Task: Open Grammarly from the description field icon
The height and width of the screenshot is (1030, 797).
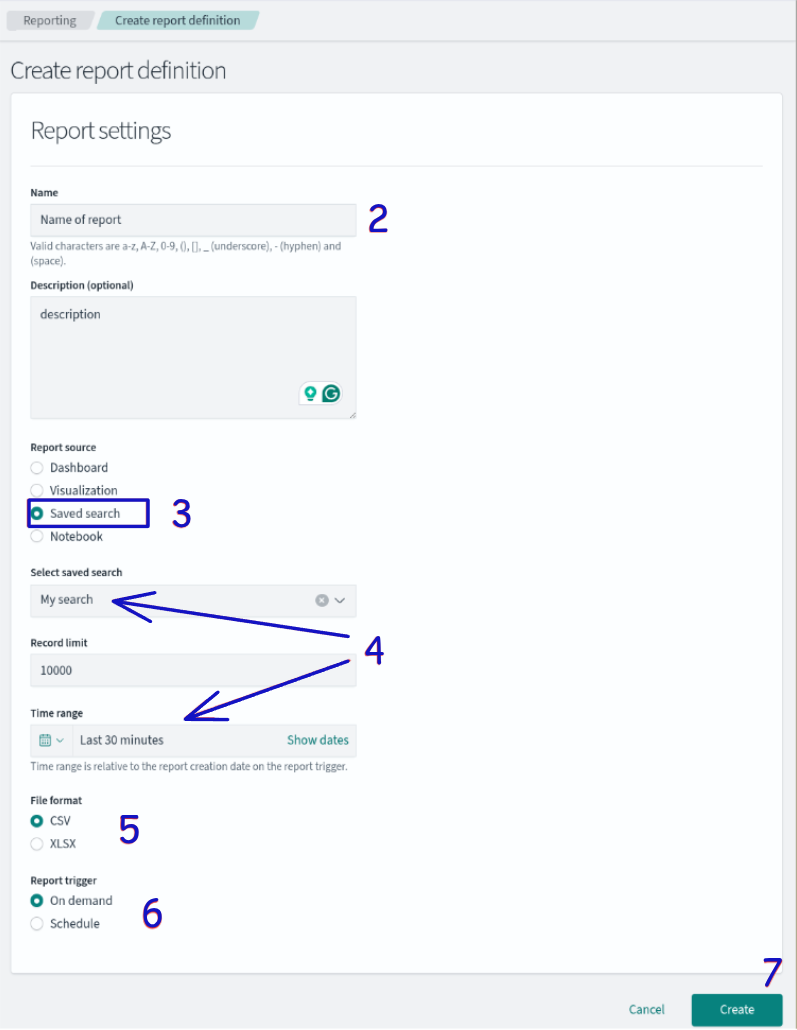Action: 330,393
